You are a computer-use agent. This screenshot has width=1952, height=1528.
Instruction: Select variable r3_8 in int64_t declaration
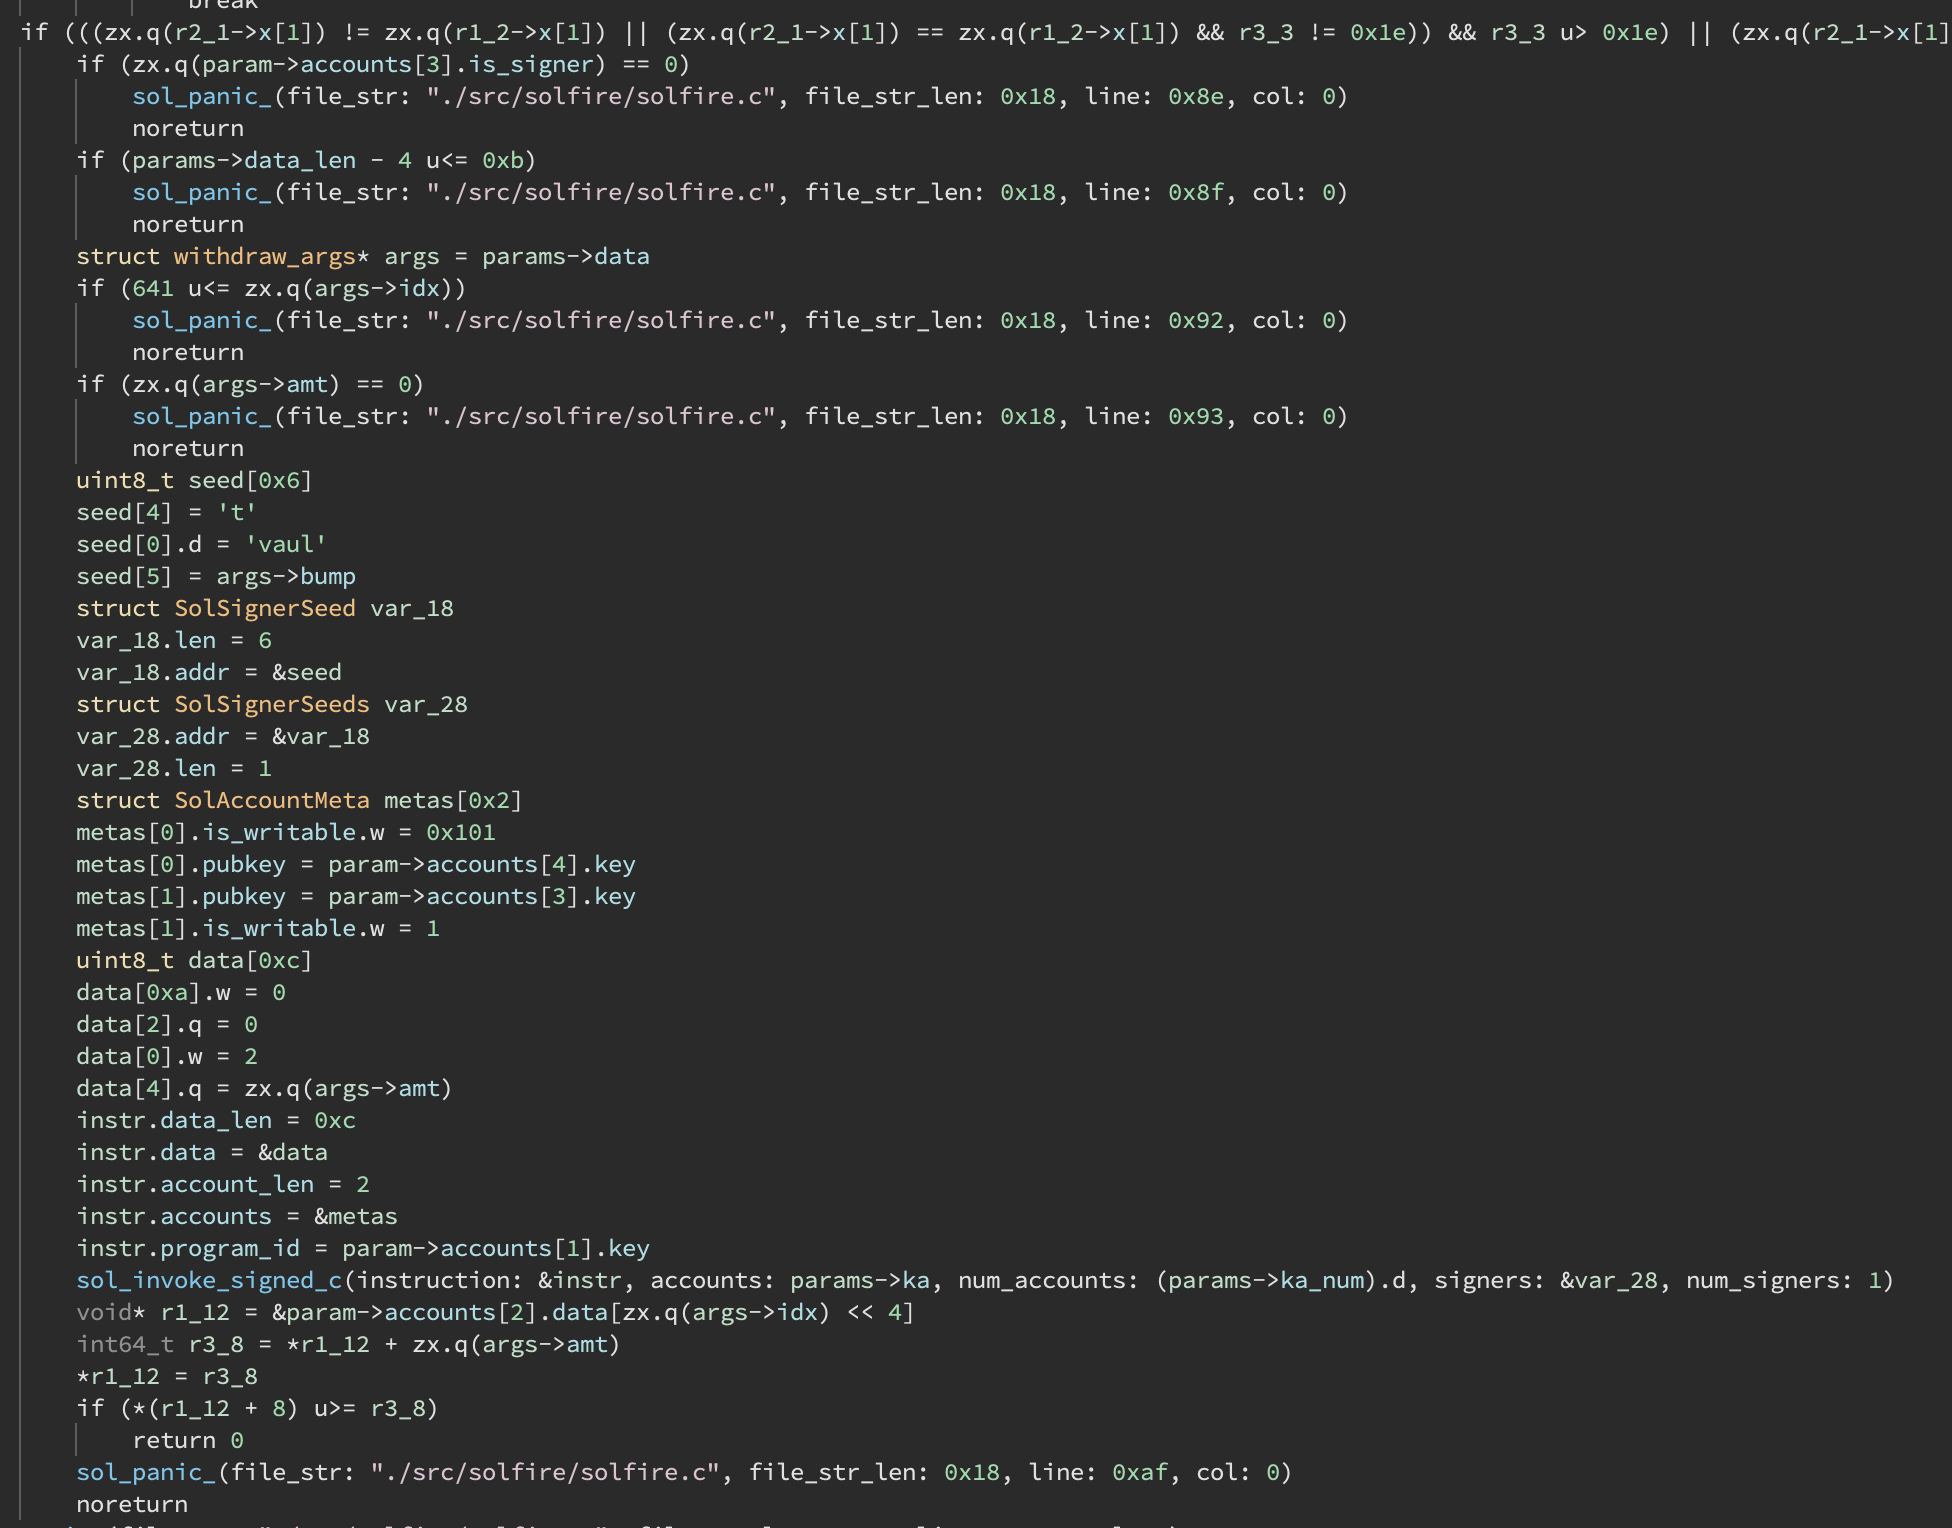point(216,1344)
